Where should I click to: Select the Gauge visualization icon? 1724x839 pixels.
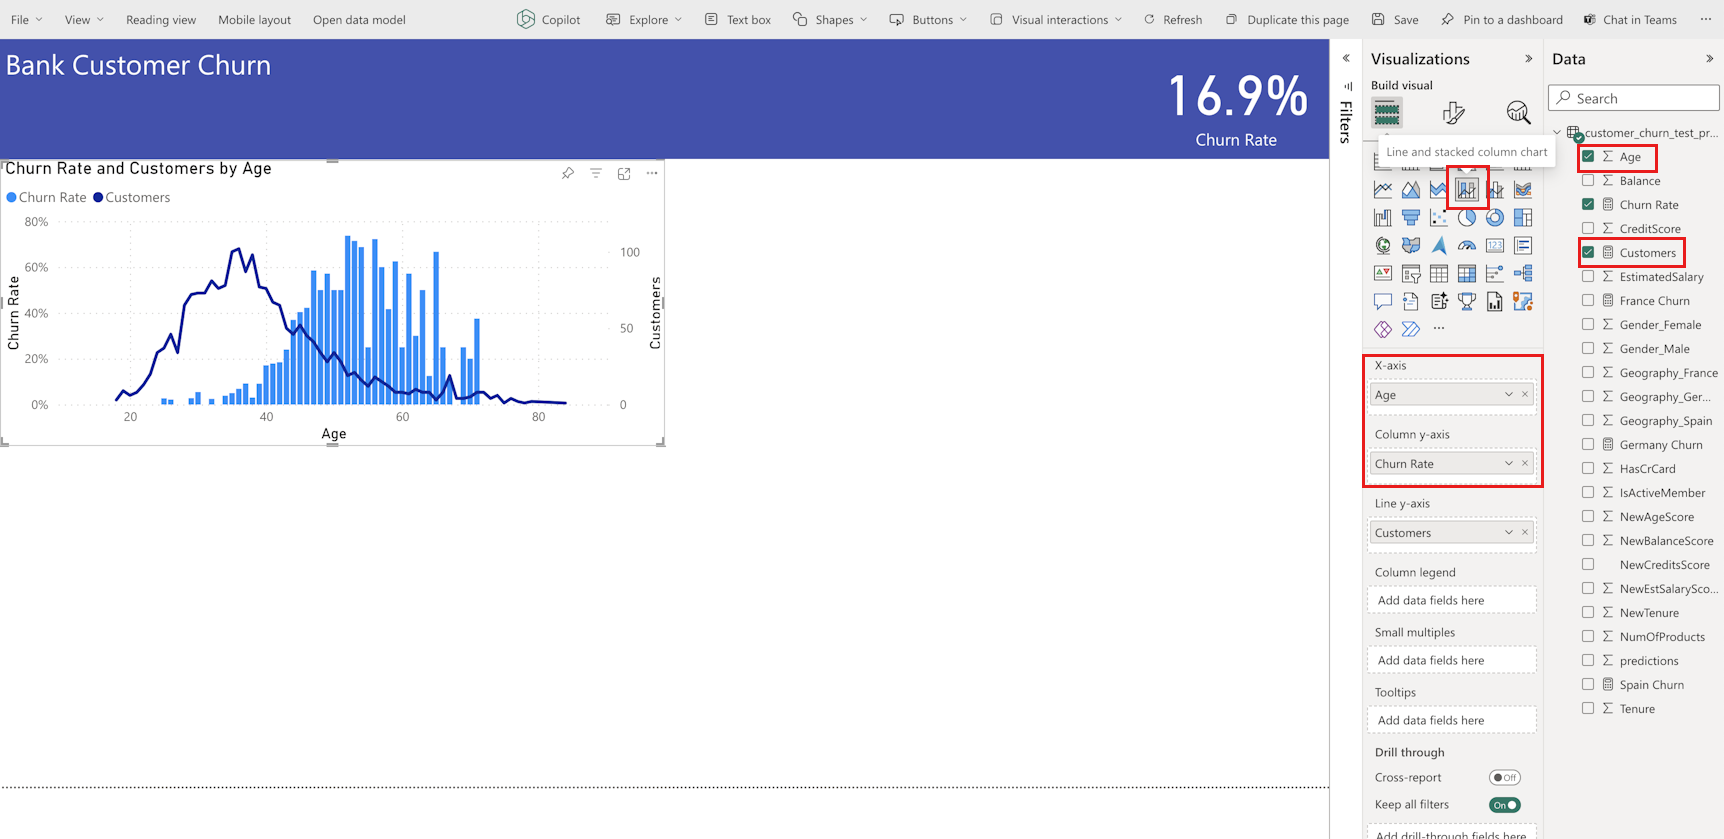[1467, 245]
